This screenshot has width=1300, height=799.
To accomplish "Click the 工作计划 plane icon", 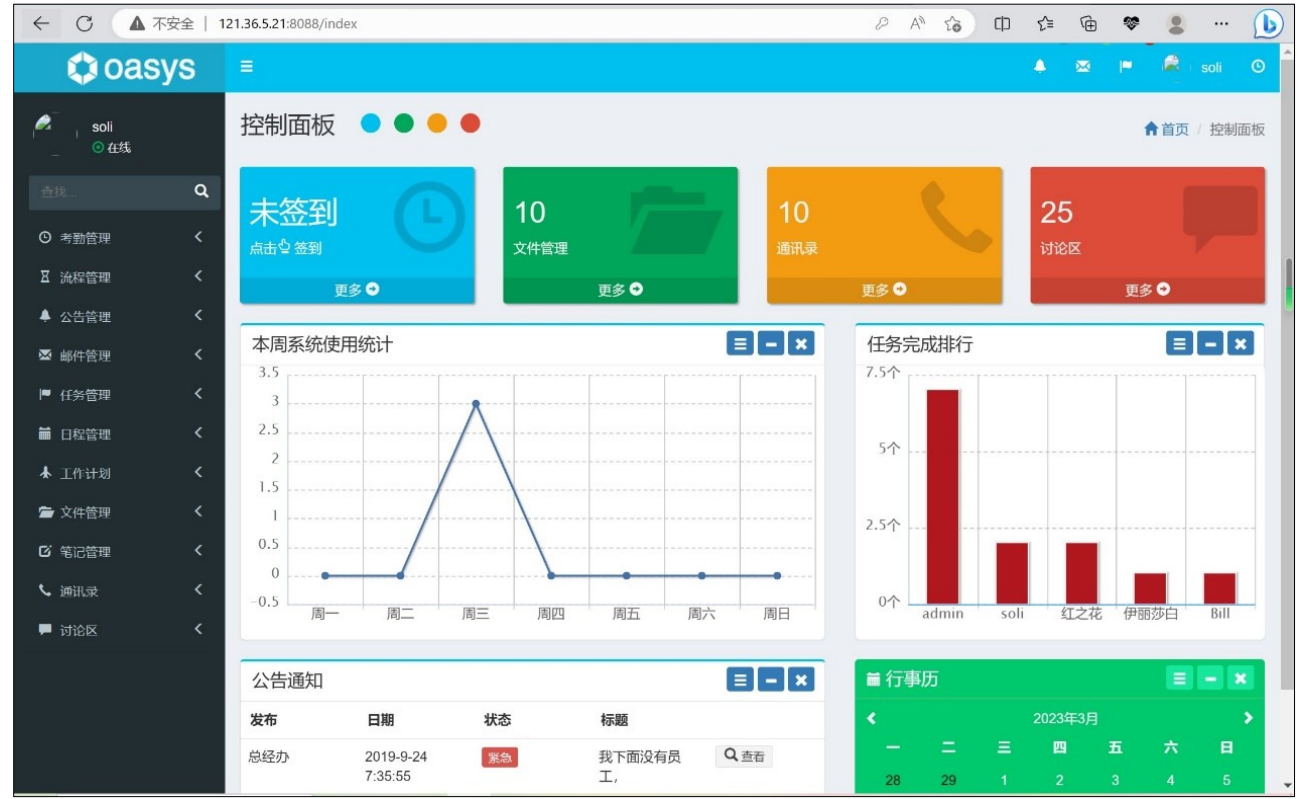I will 45,473.
